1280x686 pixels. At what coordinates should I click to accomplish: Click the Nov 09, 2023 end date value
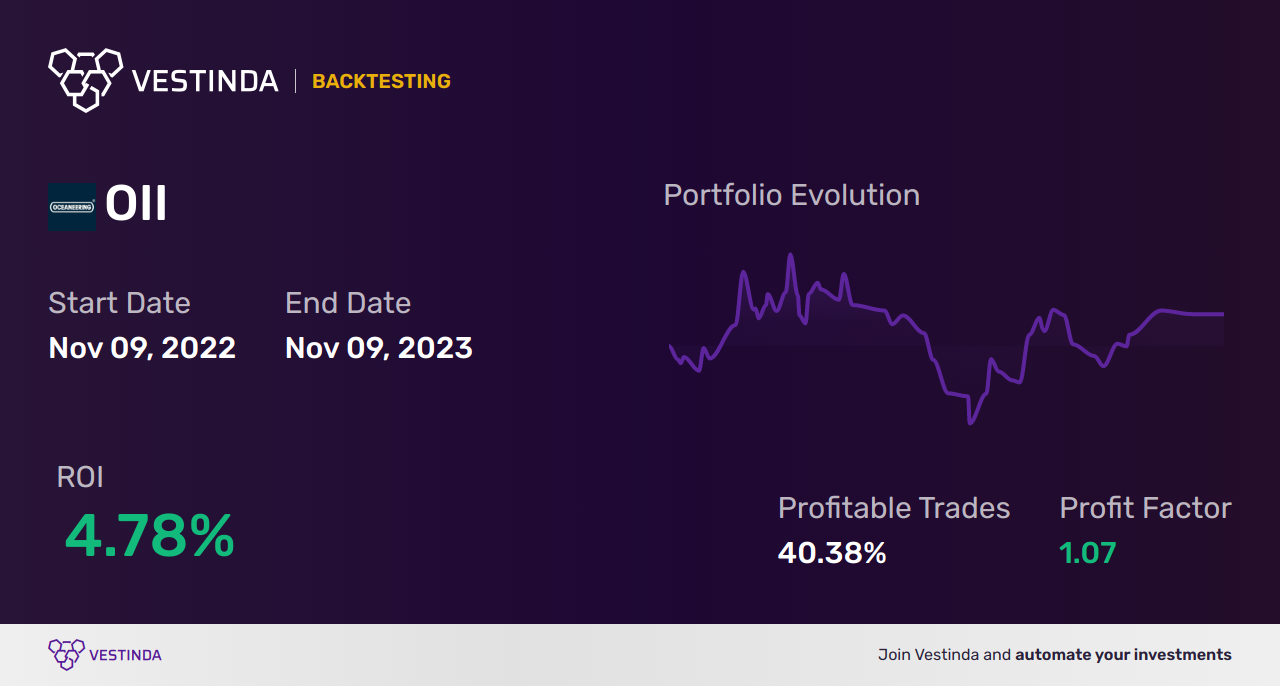[379, 348]
